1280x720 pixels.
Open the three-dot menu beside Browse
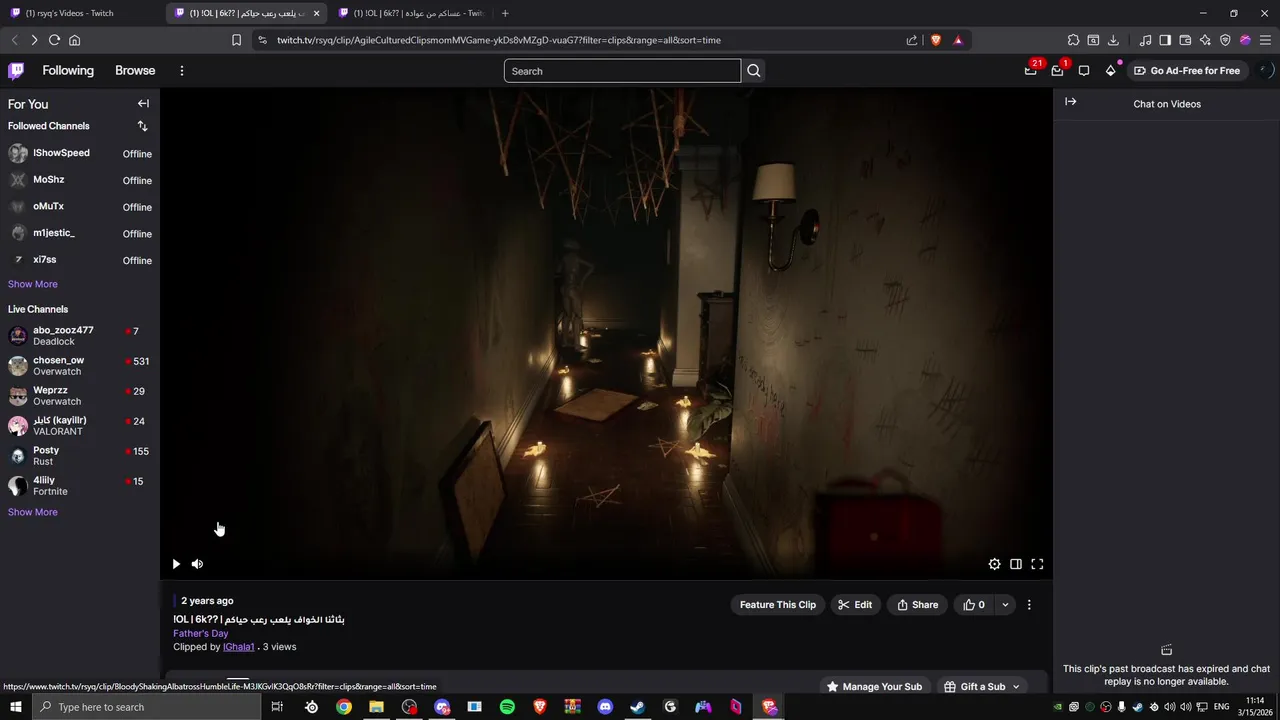pos(181,71)
